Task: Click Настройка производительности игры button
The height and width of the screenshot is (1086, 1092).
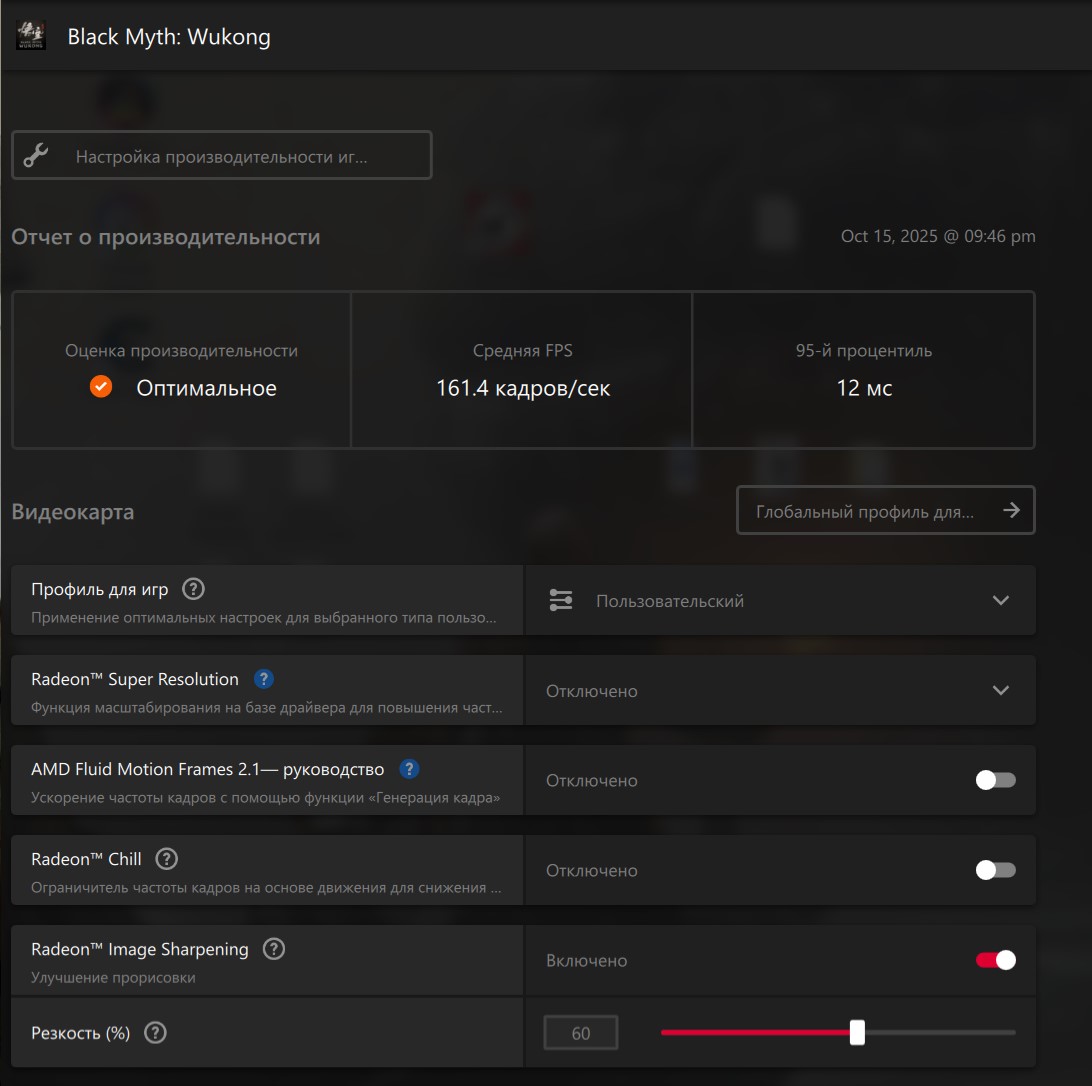Action: 222,155
